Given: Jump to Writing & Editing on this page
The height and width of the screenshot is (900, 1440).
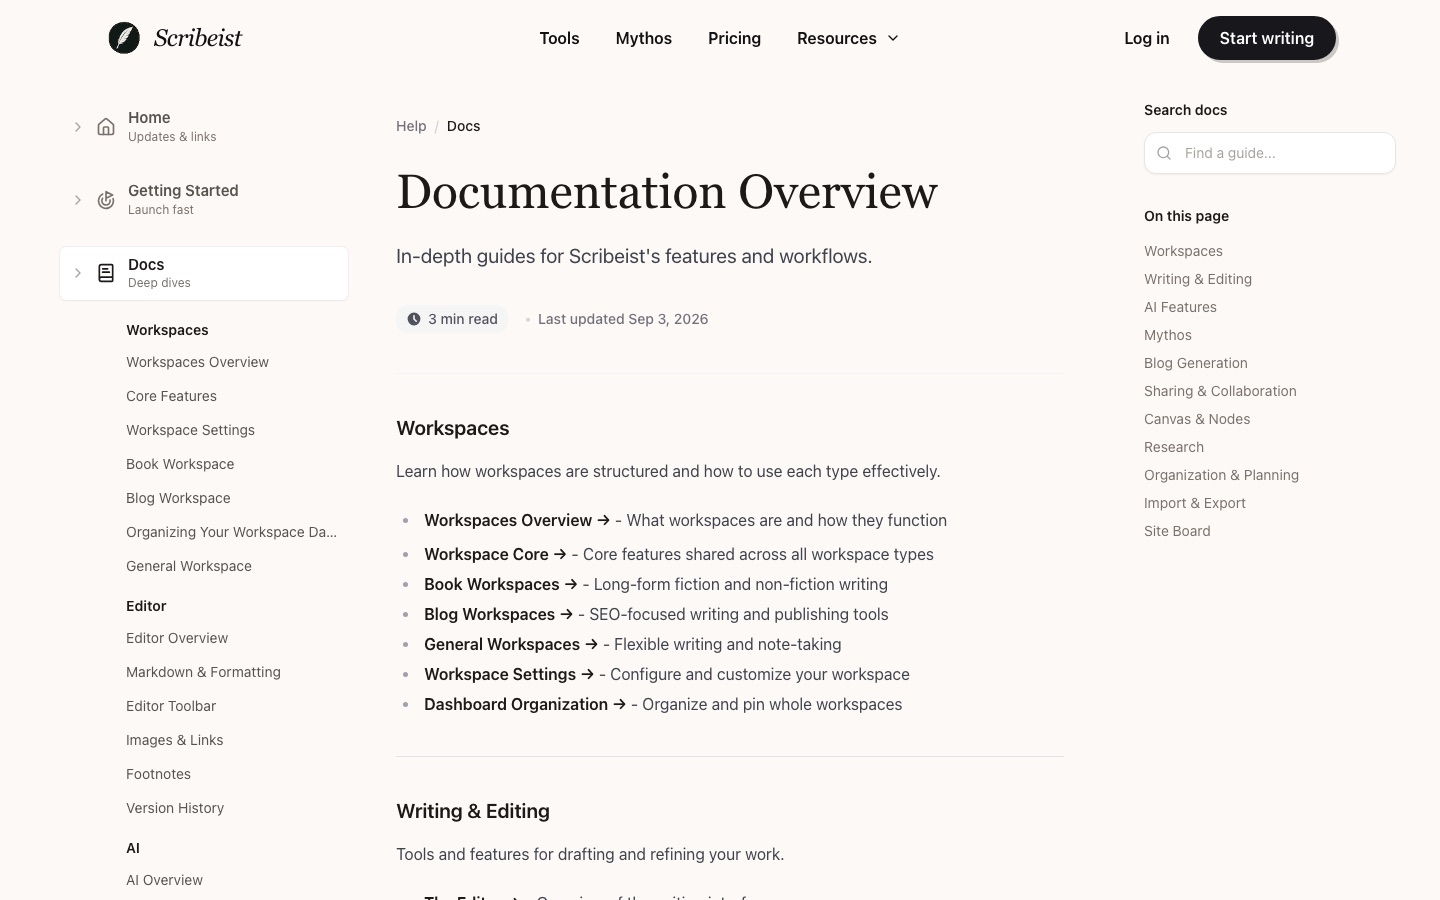Looking at the screenshot, I should [x=1198, y=279].
